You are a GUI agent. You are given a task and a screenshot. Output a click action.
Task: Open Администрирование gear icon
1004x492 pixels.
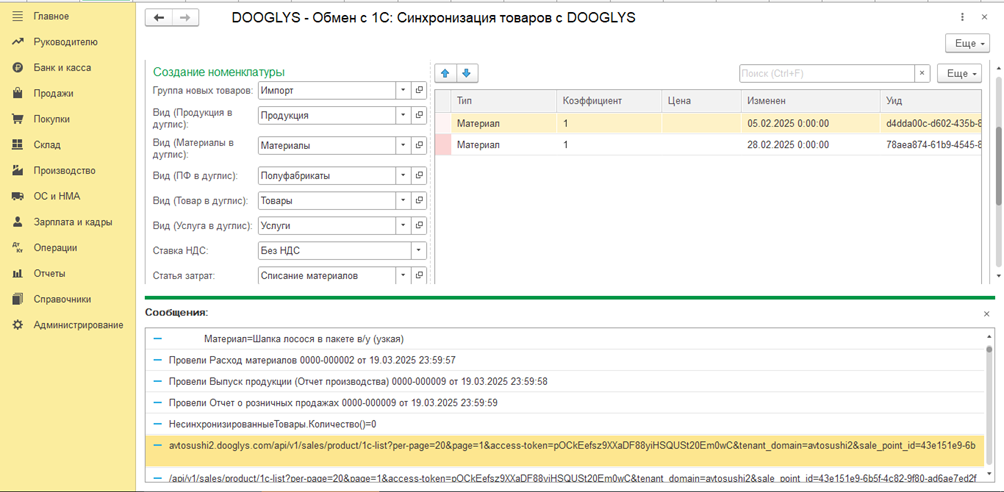tap(18, 325)
